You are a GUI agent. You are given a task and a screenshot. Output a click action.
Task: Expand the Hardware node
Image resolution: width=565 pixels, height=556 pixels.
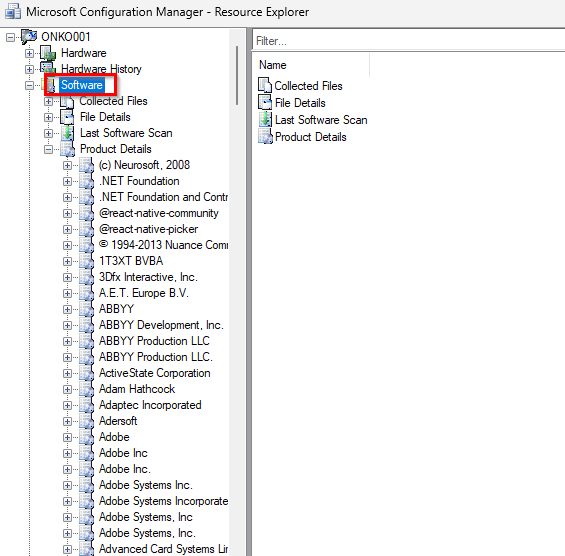(29, 53)
